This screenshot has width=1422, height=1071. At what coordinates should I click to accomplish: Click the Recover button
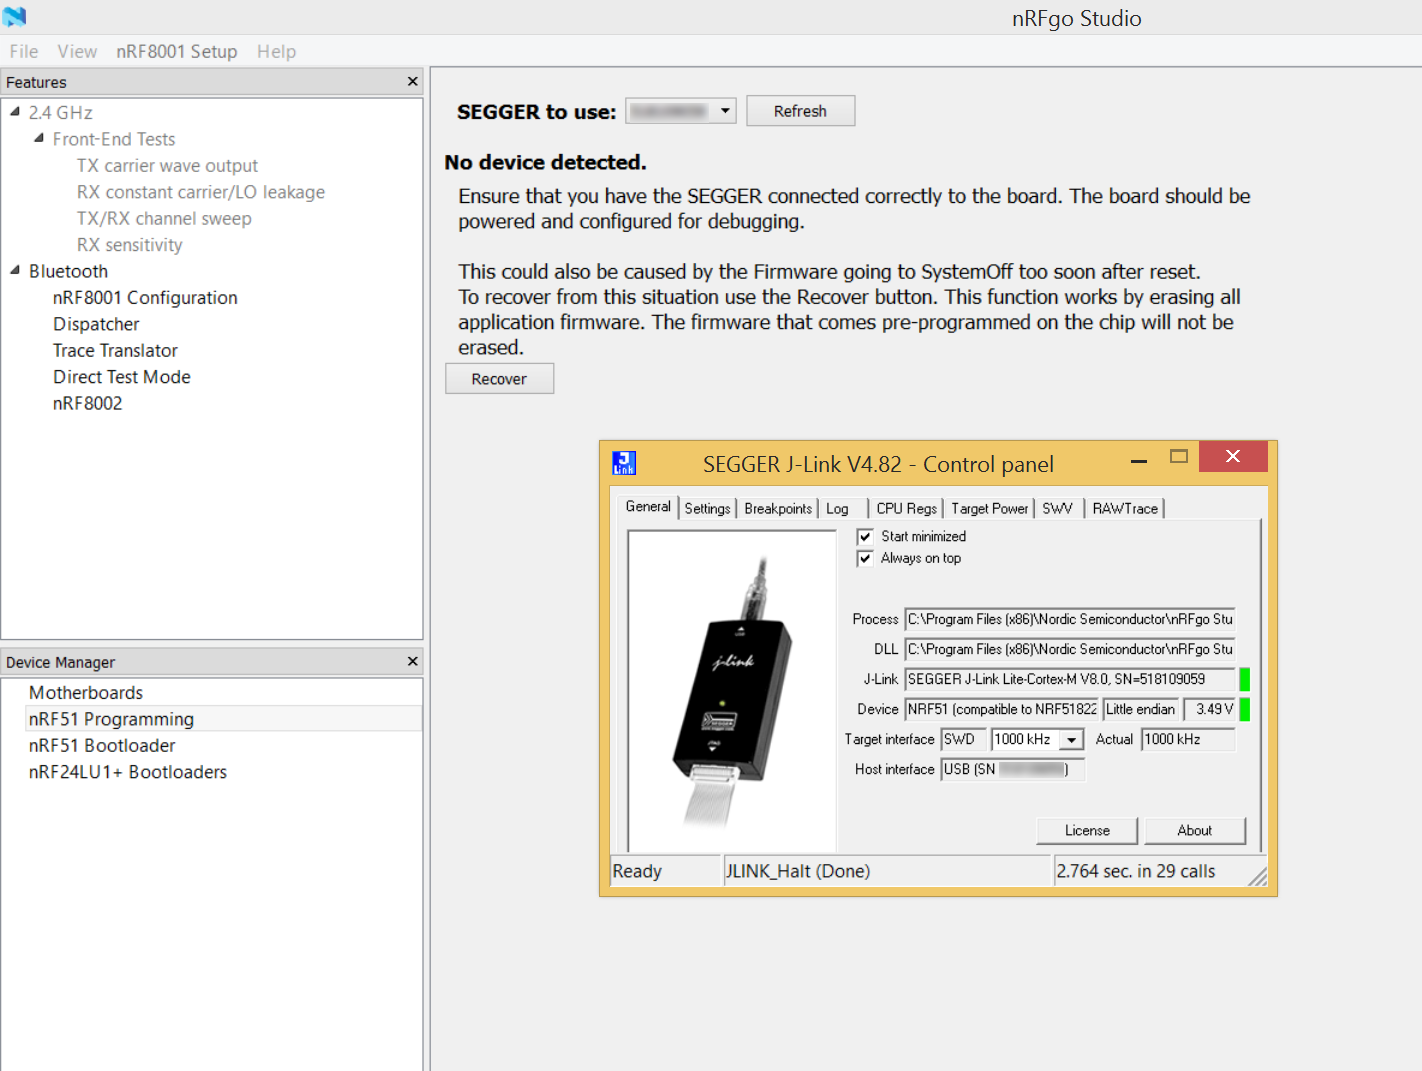click(x=499, y=379)
